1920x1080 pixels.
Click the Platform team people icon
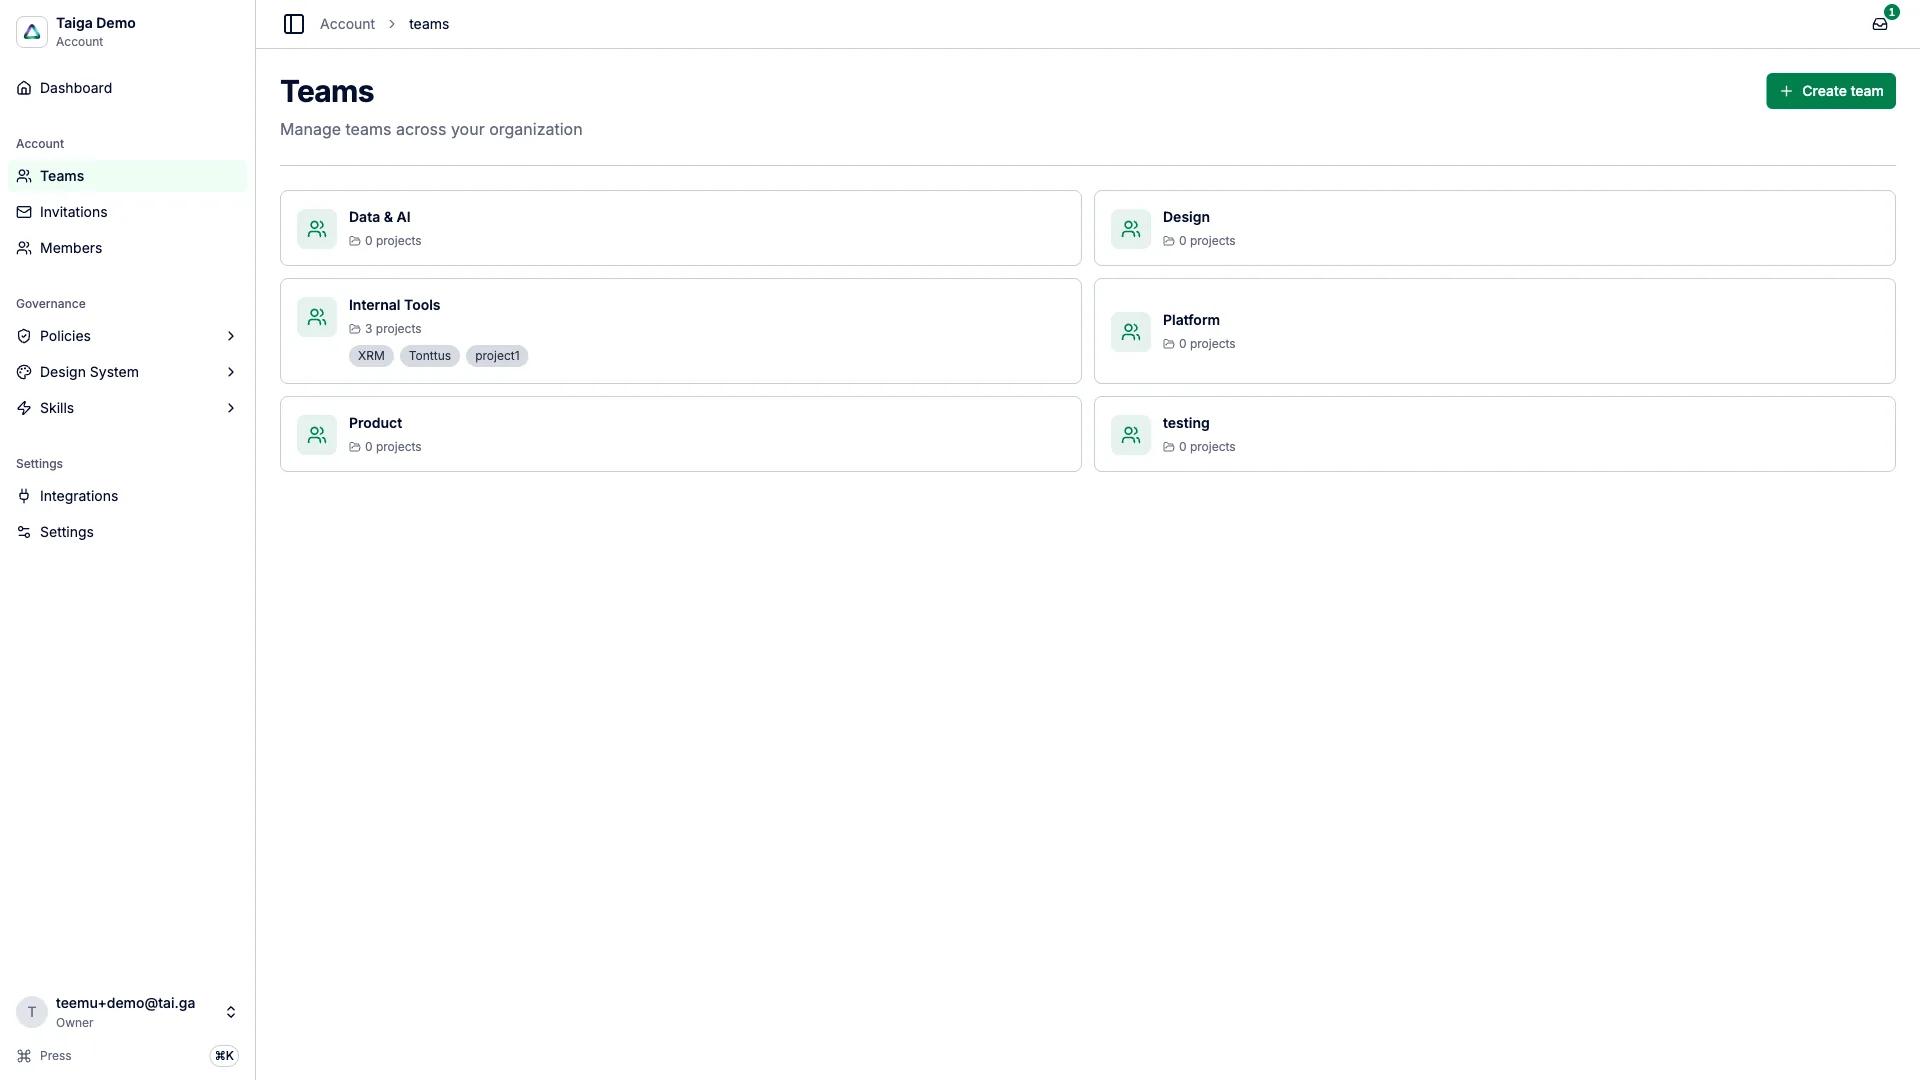coord(1131,332)
